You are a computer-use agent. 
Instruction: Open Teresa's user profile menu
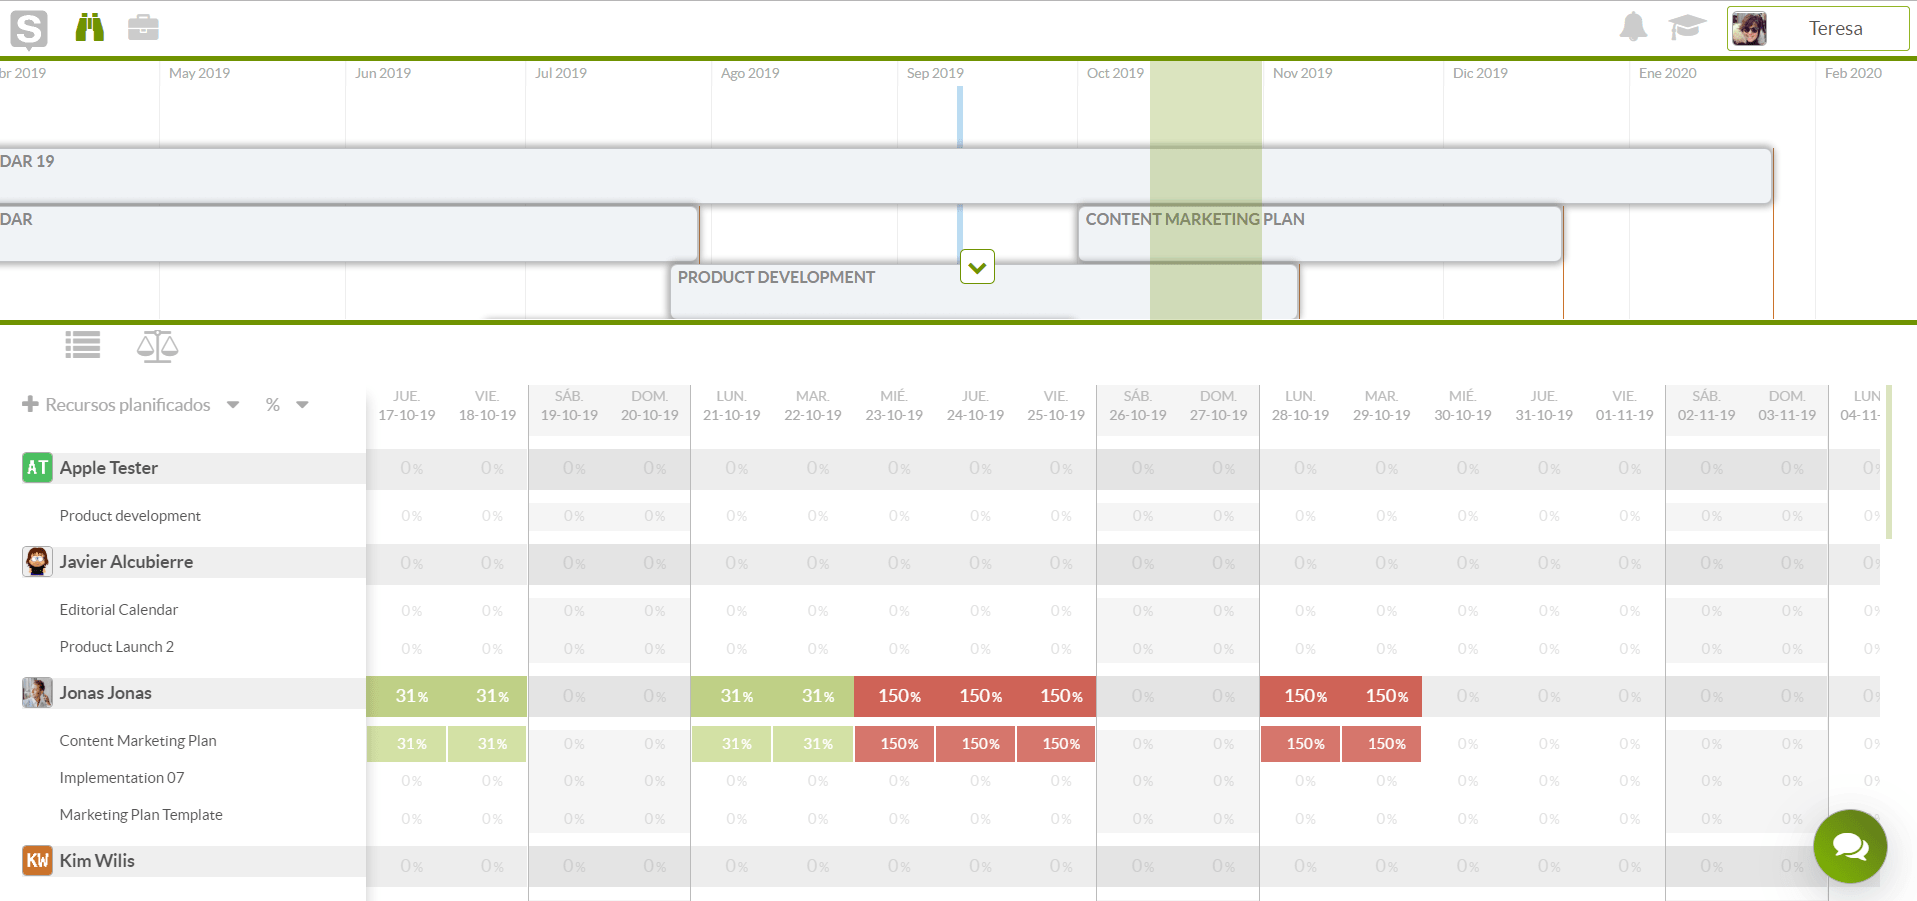click(x=1818, y=28)
